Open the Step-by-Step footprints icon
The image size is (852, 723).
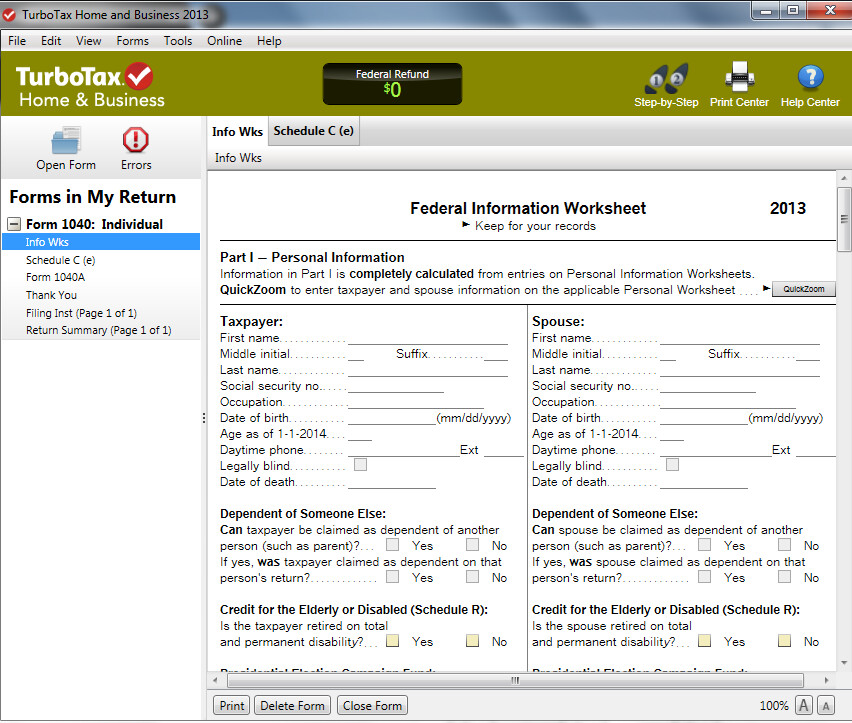pyautogui.click(x=666, y=78)
